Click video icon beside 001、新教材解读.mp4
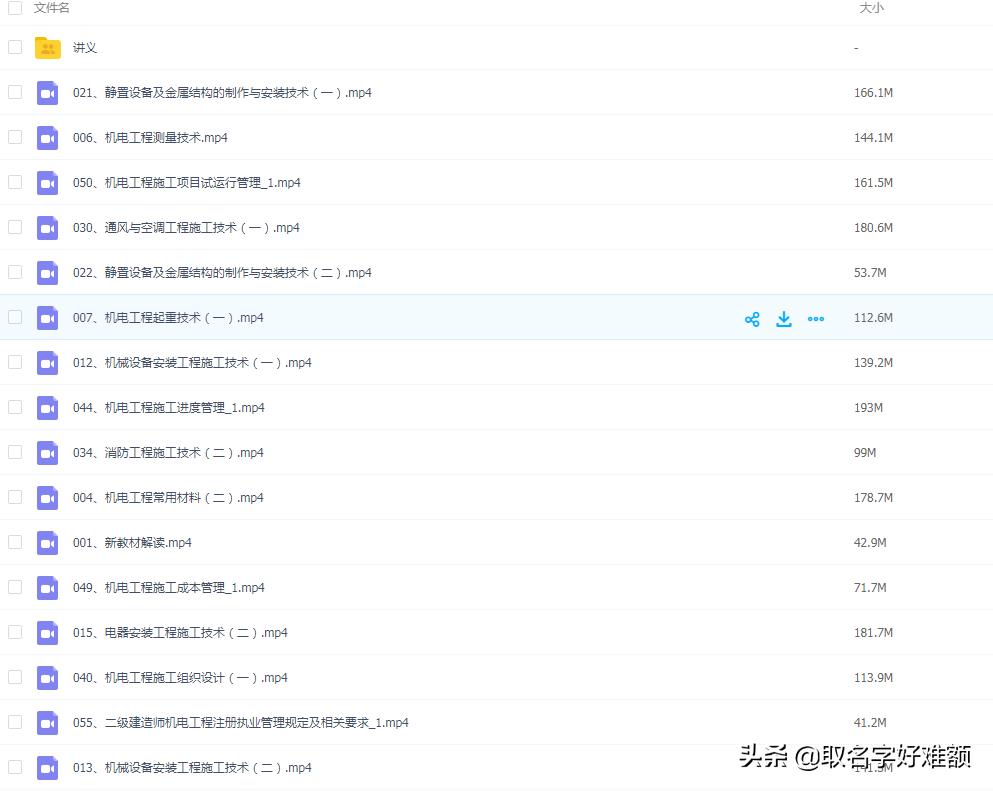 coord(47,542)
